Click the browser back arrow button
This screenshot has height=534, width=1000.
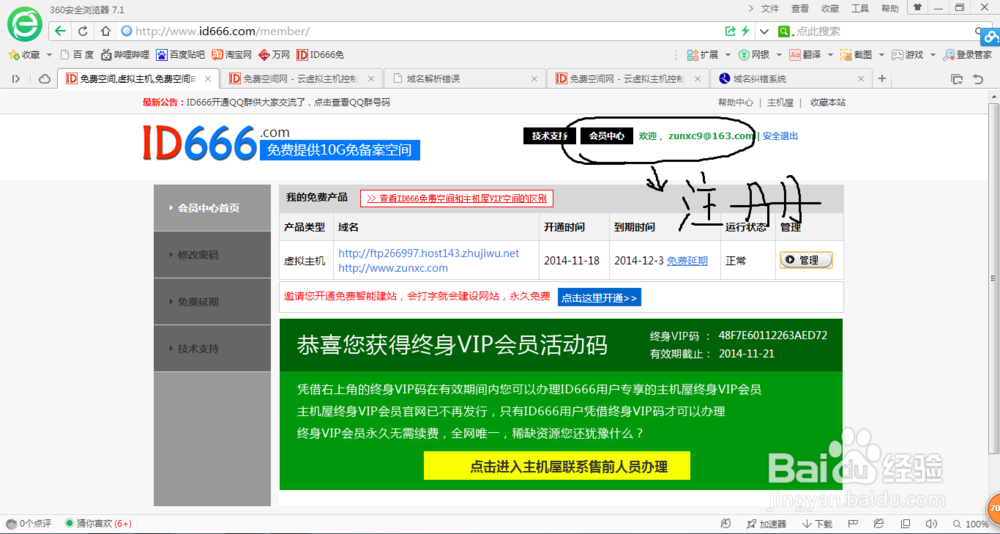(x=61, y=31)
